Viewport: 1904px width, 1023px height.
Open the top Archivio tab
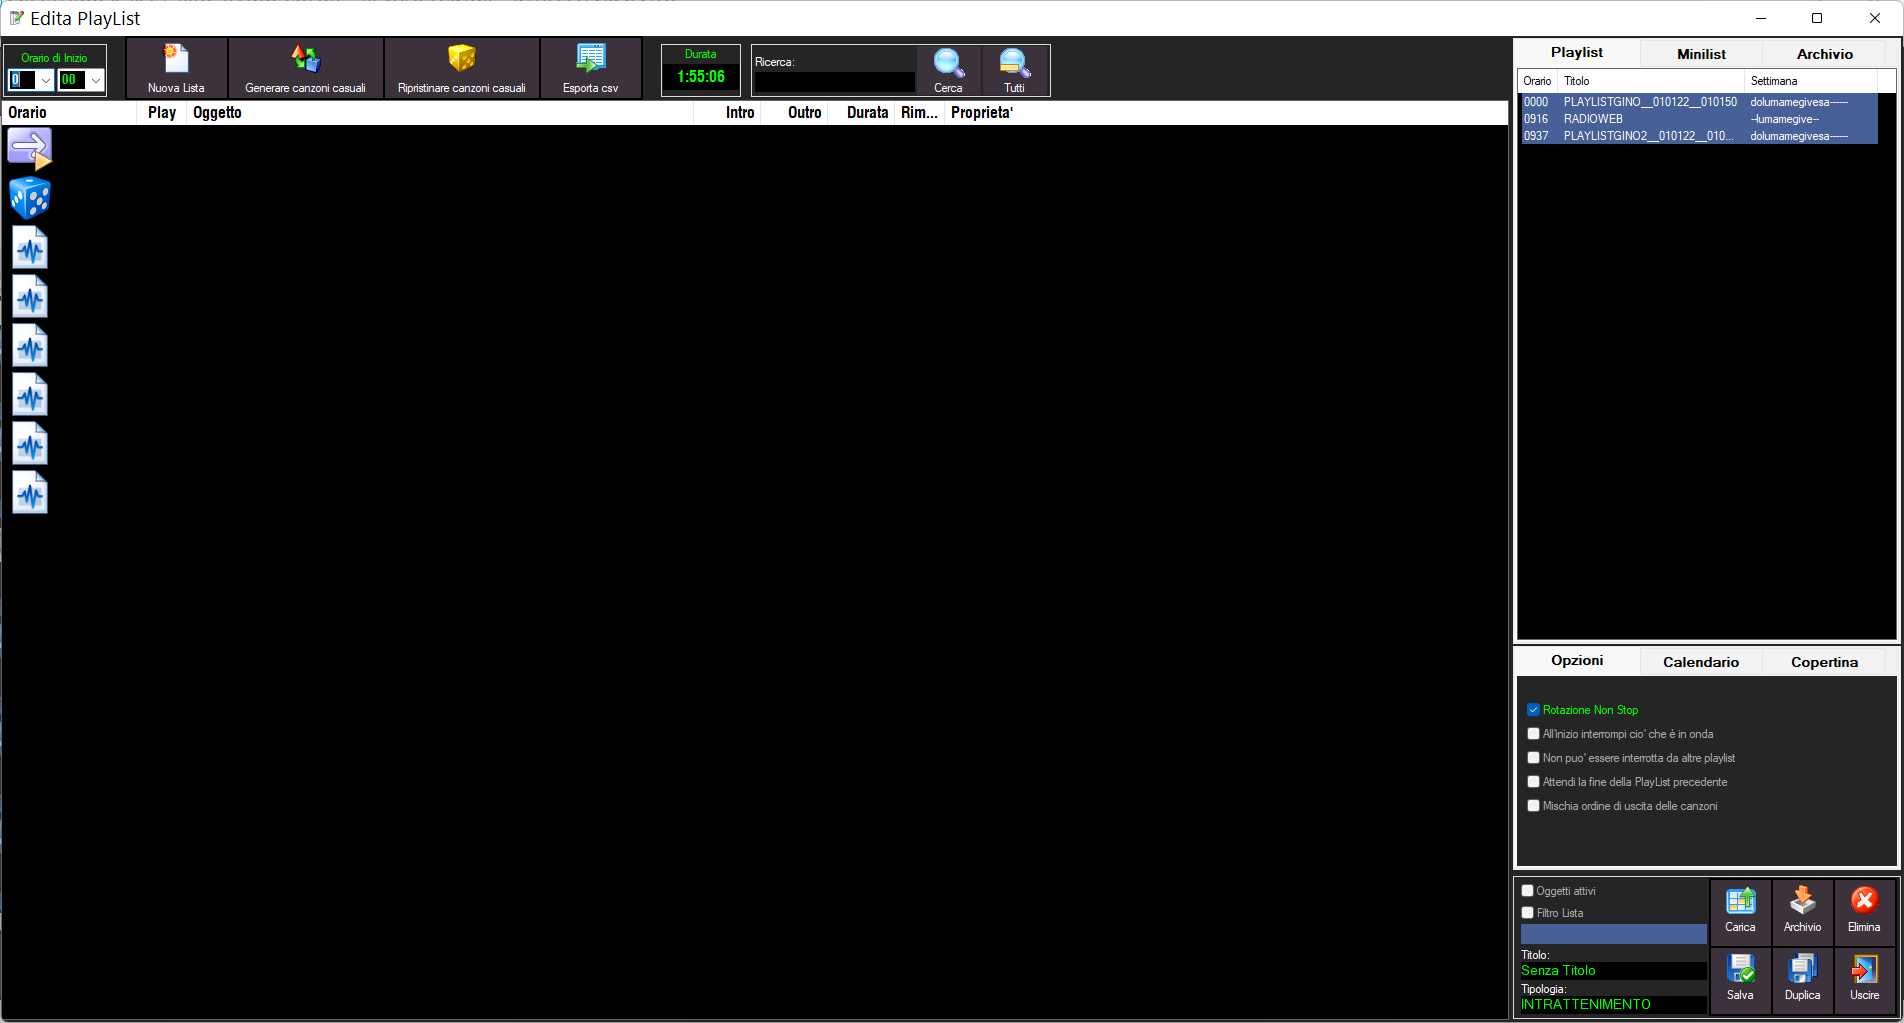click(1824, 54)
